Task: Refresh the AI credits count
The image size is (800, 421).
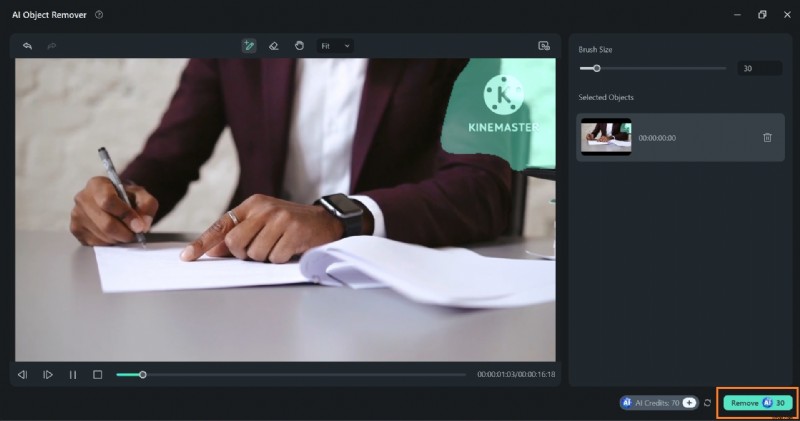Action: pos(707,403)
